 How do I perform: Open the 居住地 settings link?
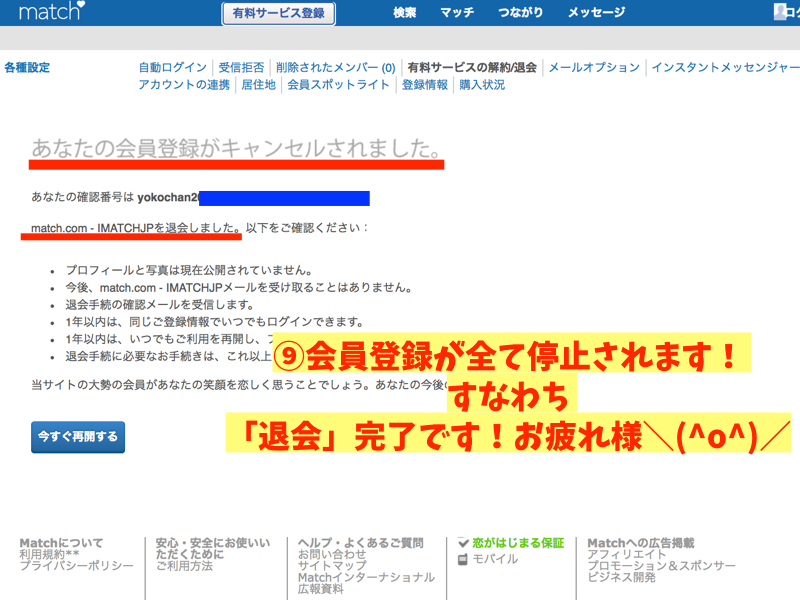[259, 85]
